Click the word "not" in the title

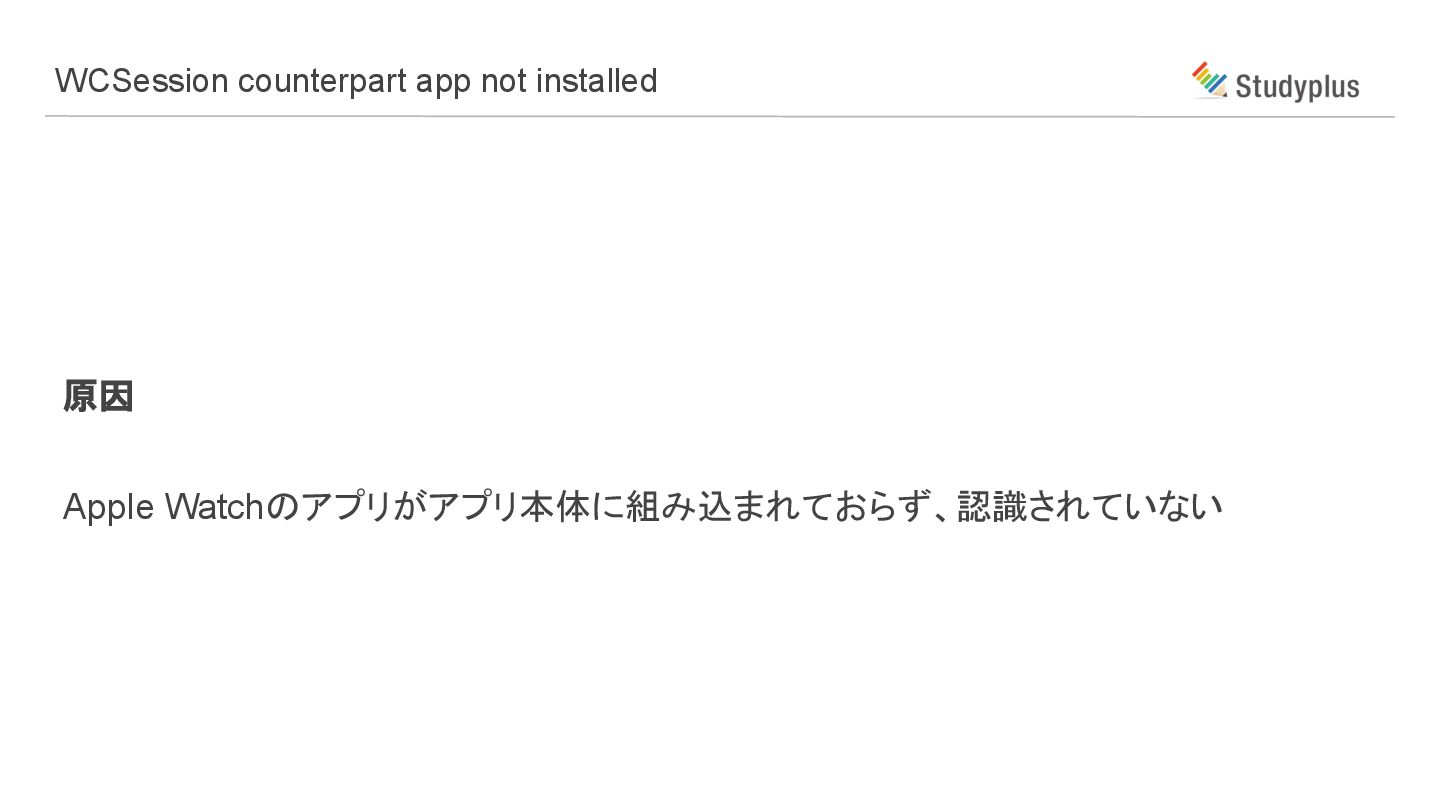point(503,81)
